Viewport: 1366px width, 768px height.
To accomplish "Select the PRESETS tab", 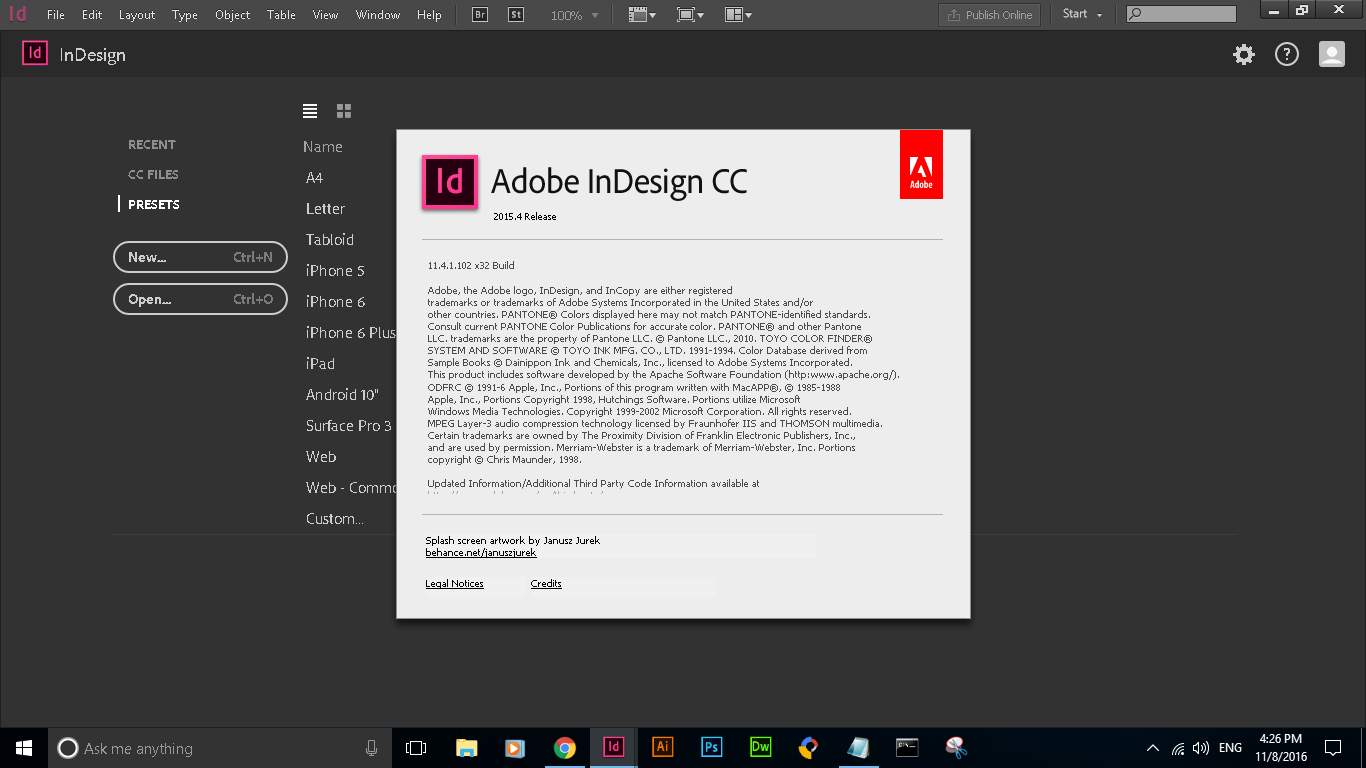I will [x=154, y=205].
